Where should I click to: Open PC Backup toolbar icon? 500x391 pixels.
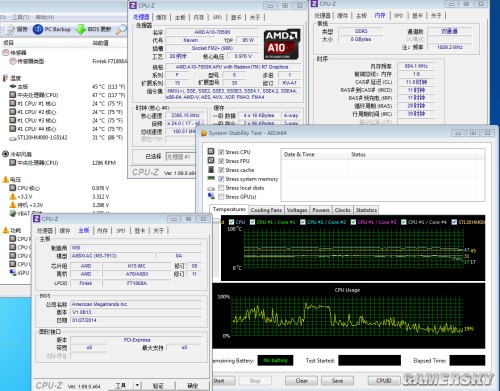[x=38, y=29]
